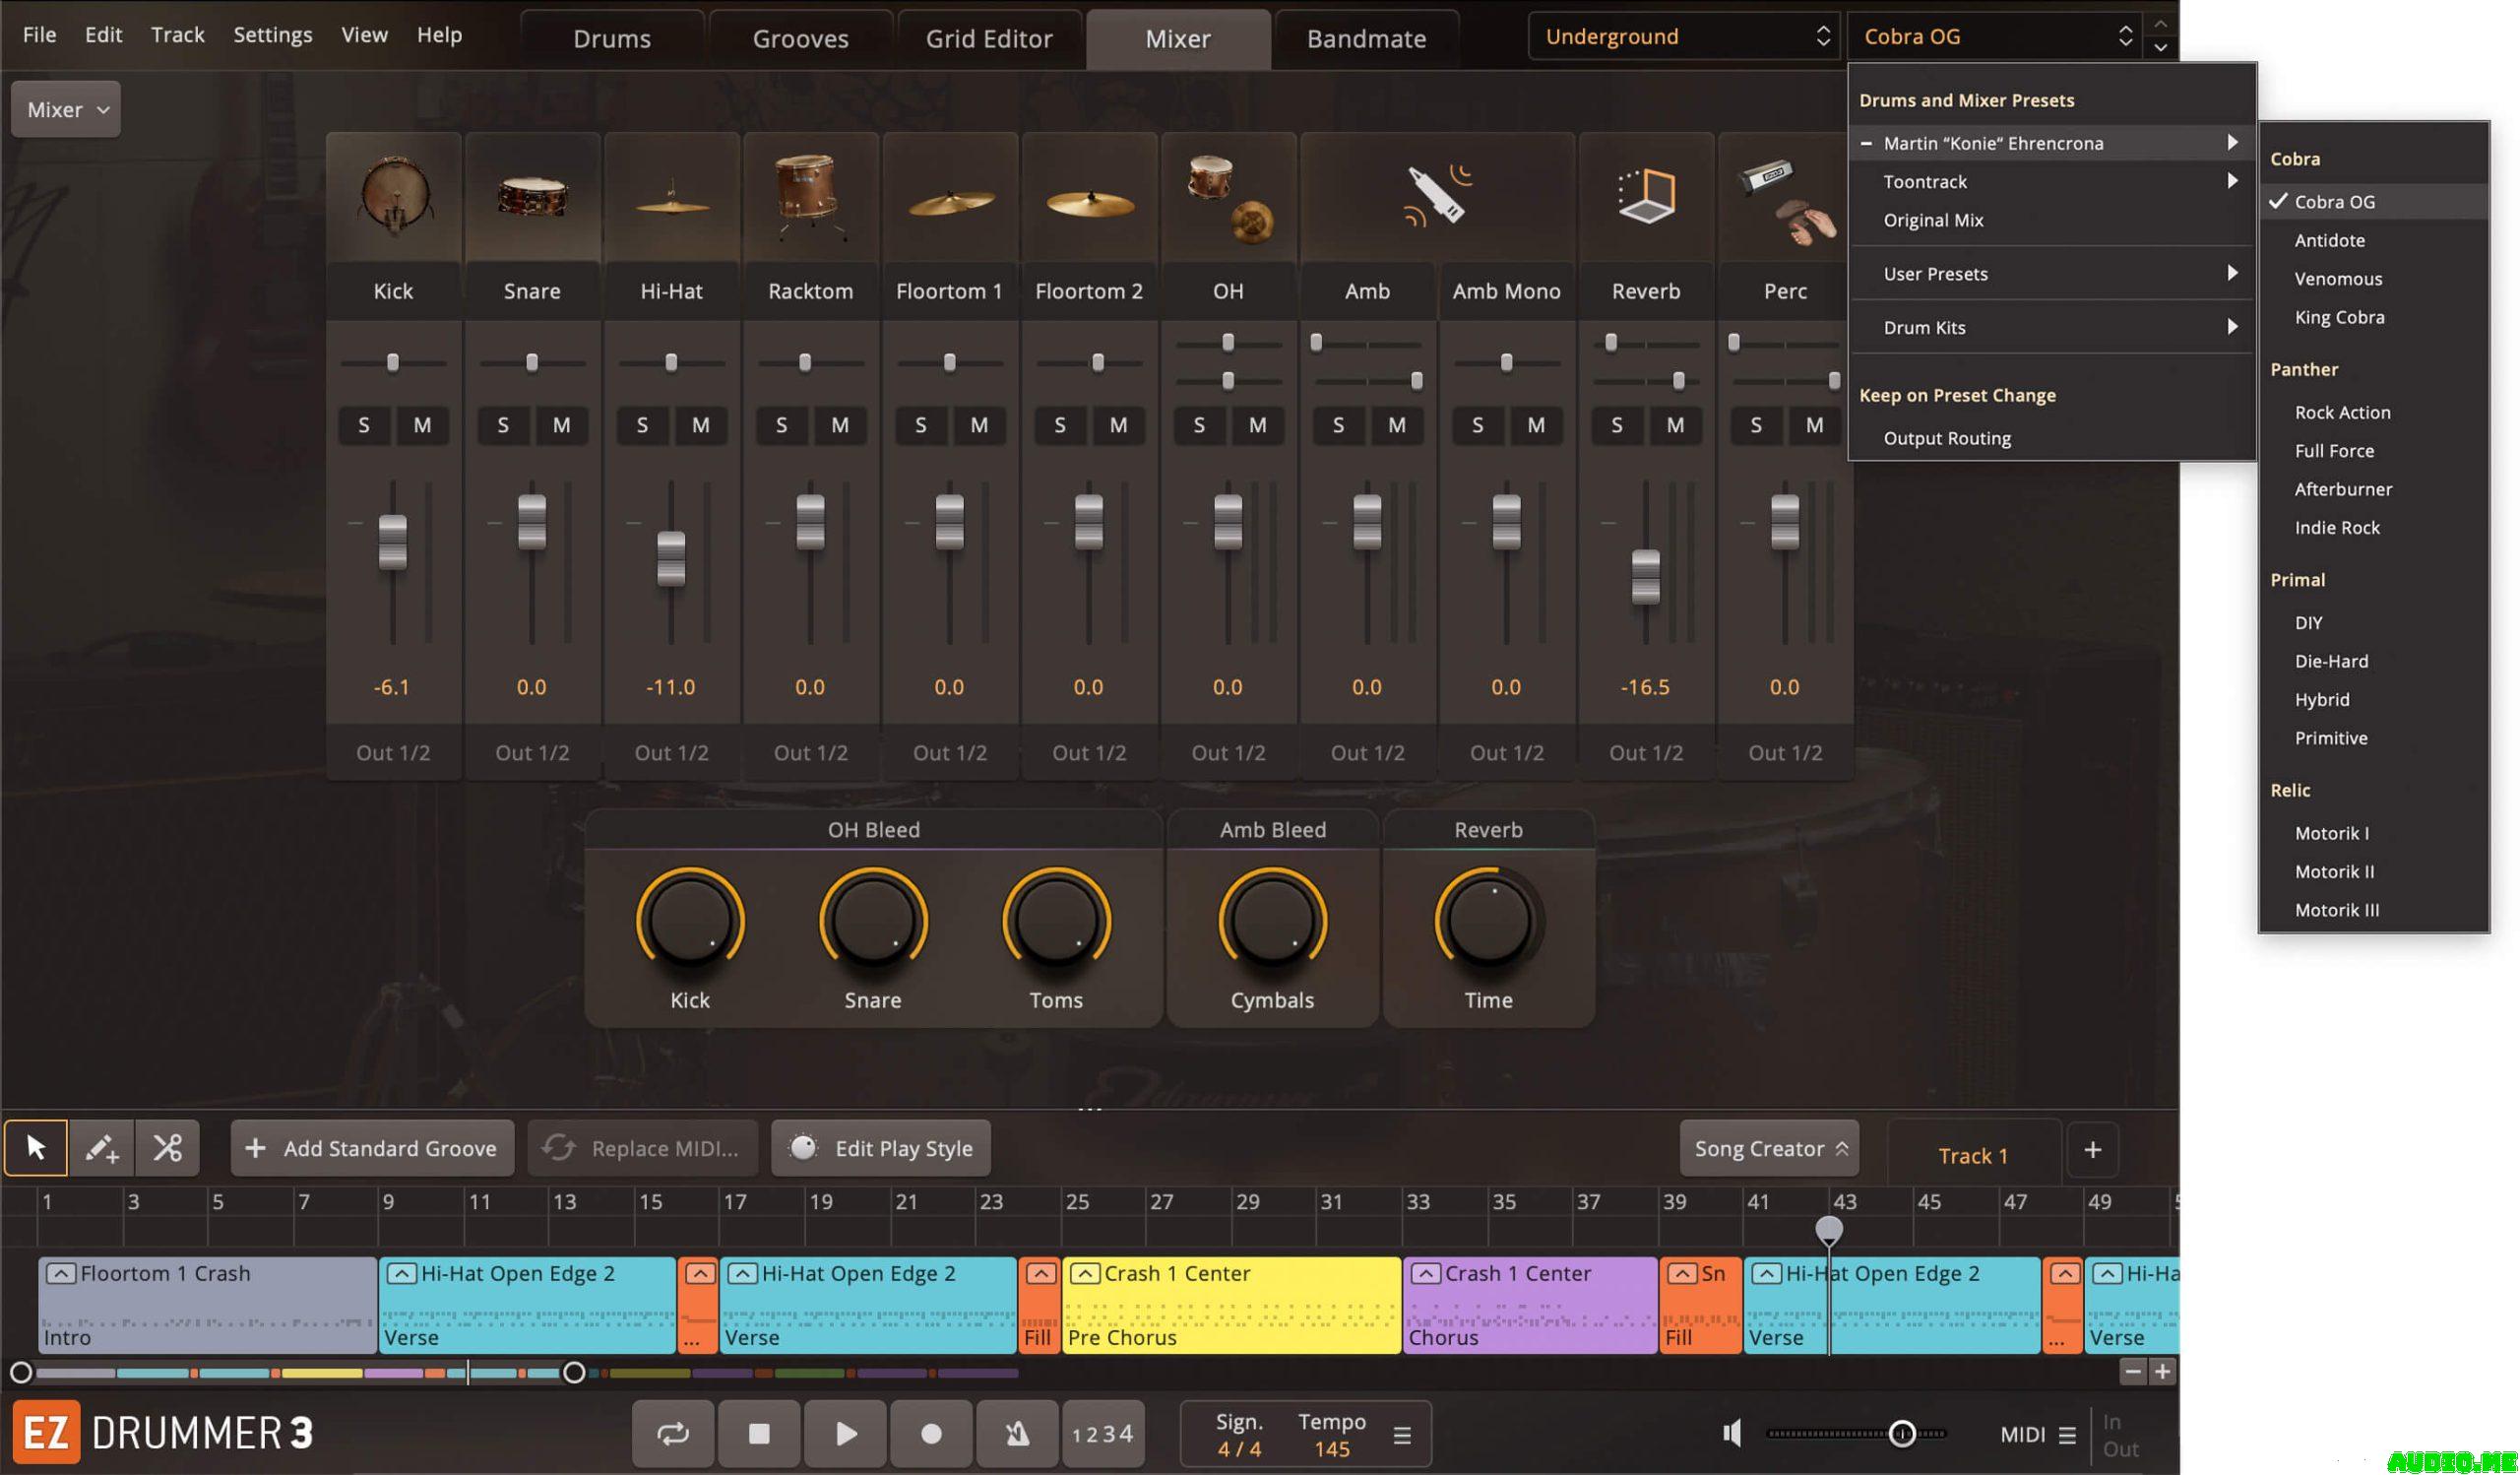Click Add Standard Groove button
The width and height of the screenshot is (2520, 1475).
[372, 1149]
